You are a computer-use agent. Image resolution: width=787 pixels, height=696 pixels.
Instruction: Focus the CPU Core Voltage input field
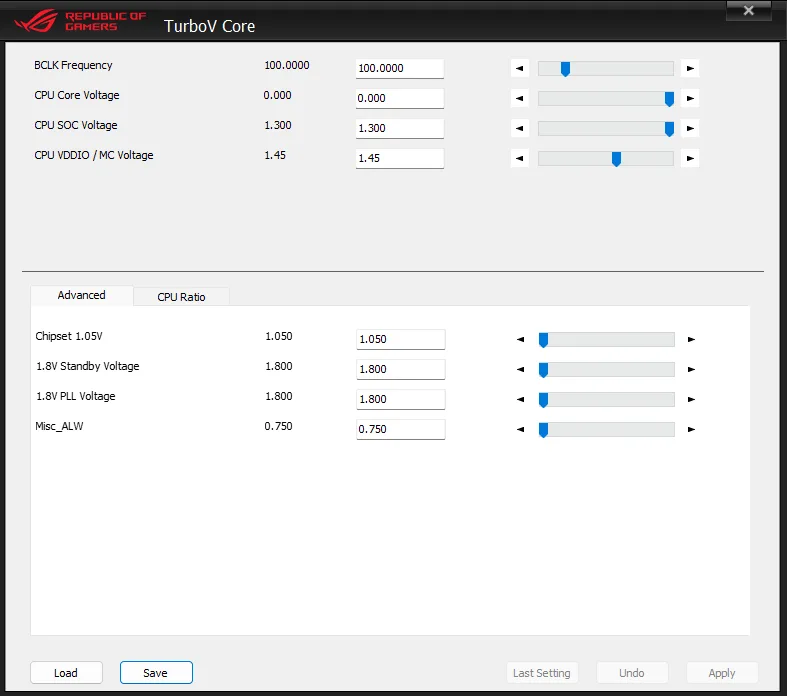[x=400, y=98]
